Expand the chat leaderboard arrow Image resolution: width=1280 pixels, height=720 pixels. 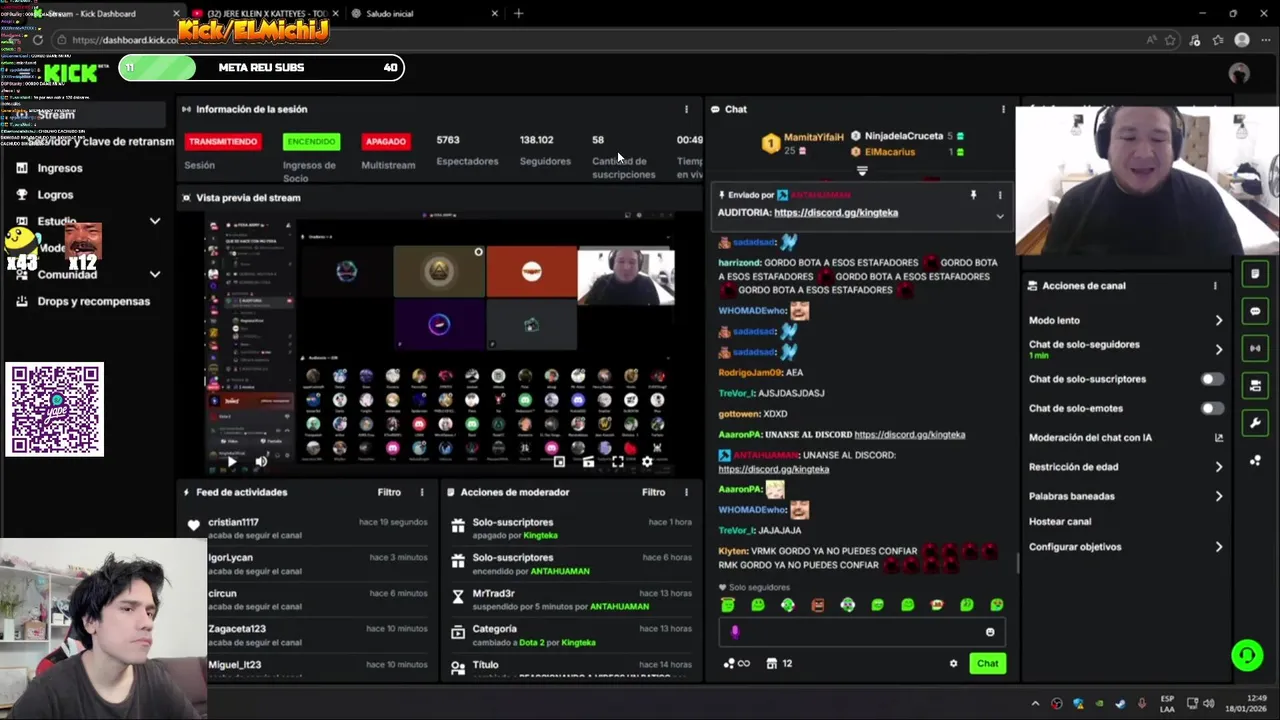862,171
